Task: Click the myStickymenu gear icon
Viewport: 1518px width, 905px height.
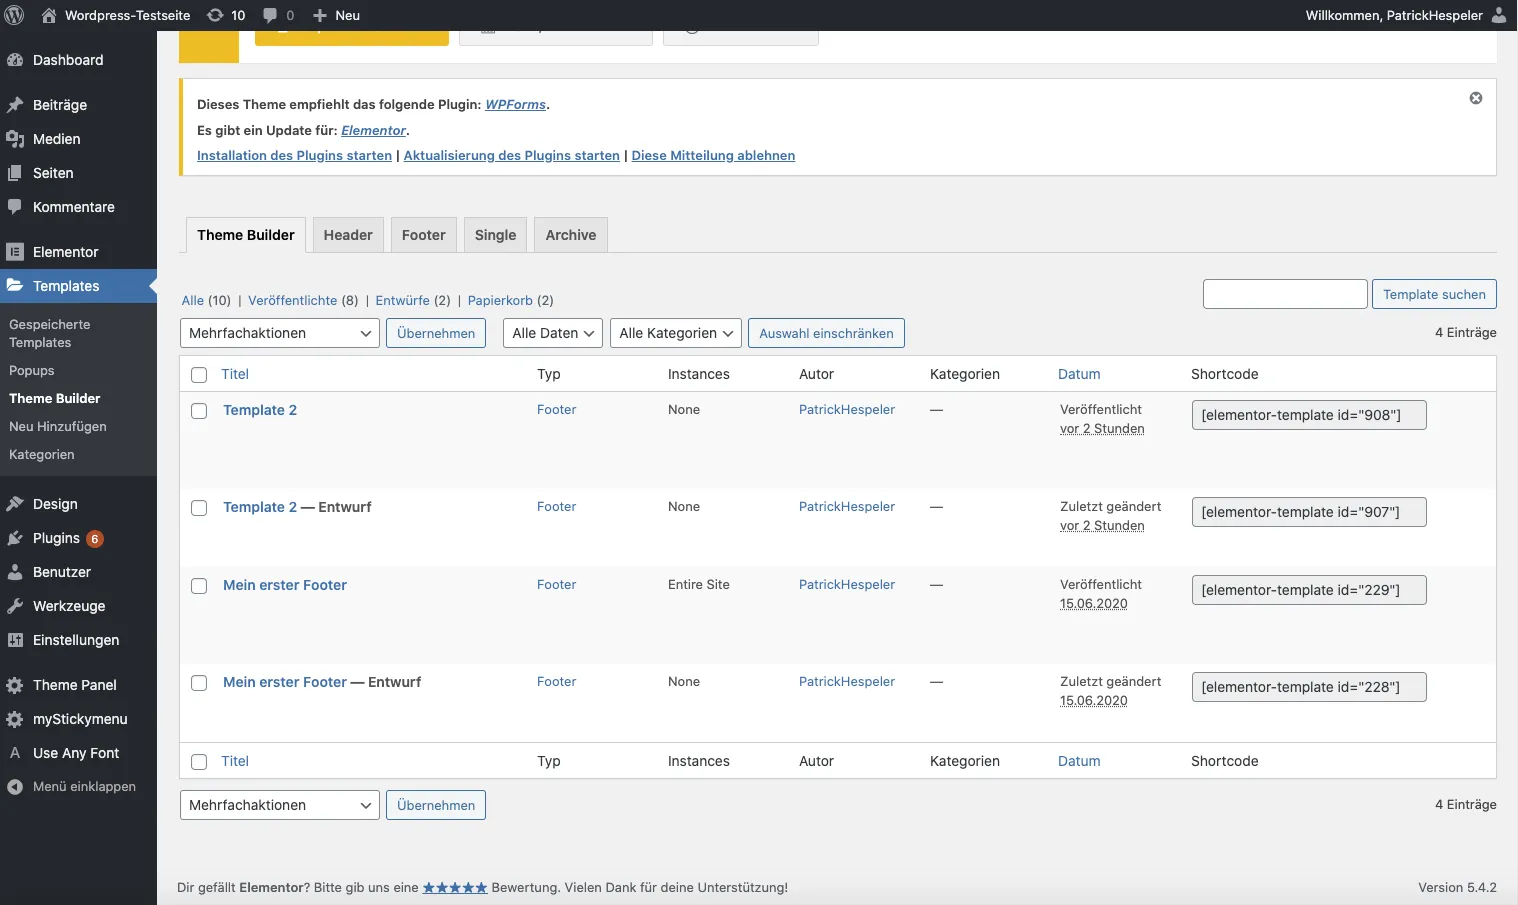Action: coord(15,719)
